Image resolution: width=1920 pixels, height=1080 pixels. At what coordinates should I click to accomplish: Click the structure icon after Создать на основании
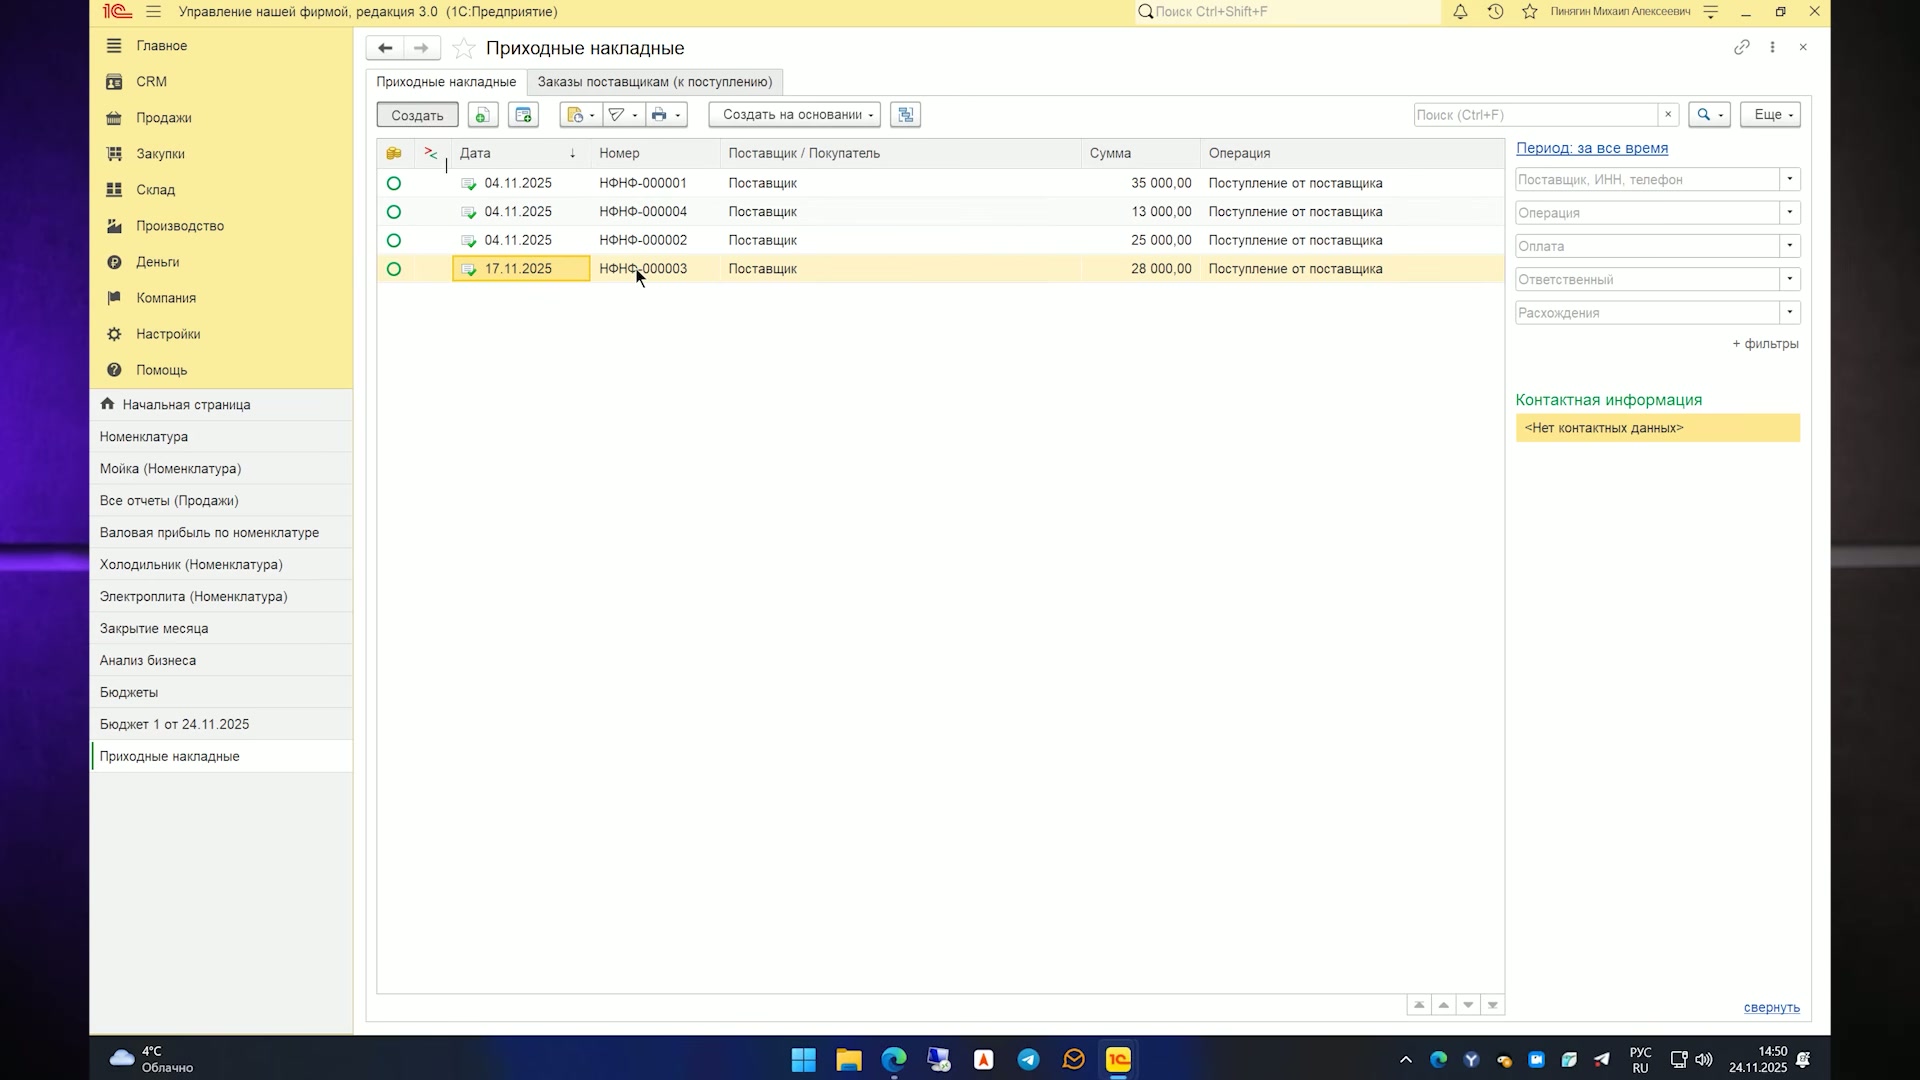click(x=906, y=115)
